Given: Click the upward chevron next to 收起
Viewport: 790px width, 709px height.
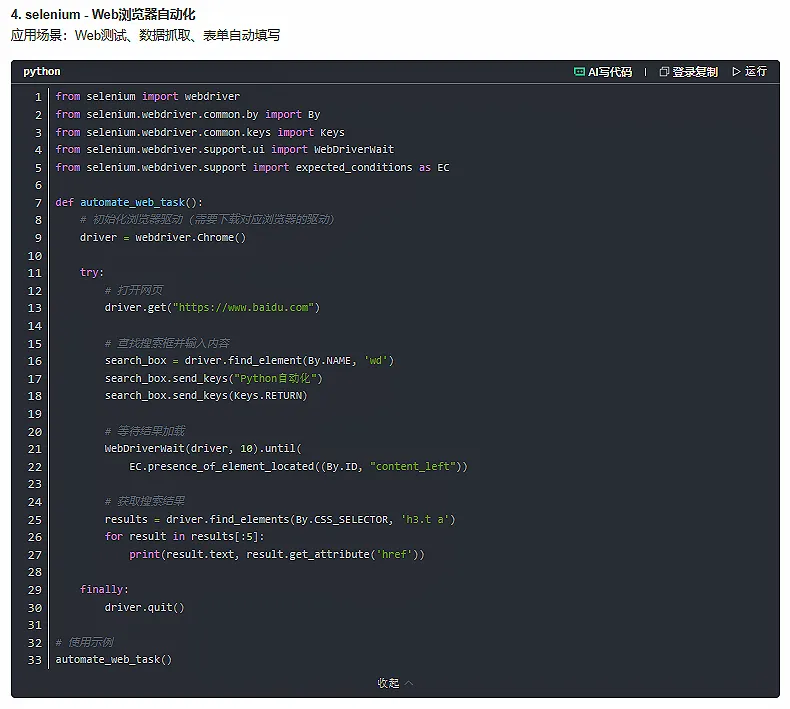Looking at the screenshot, I should pos(409,683).
